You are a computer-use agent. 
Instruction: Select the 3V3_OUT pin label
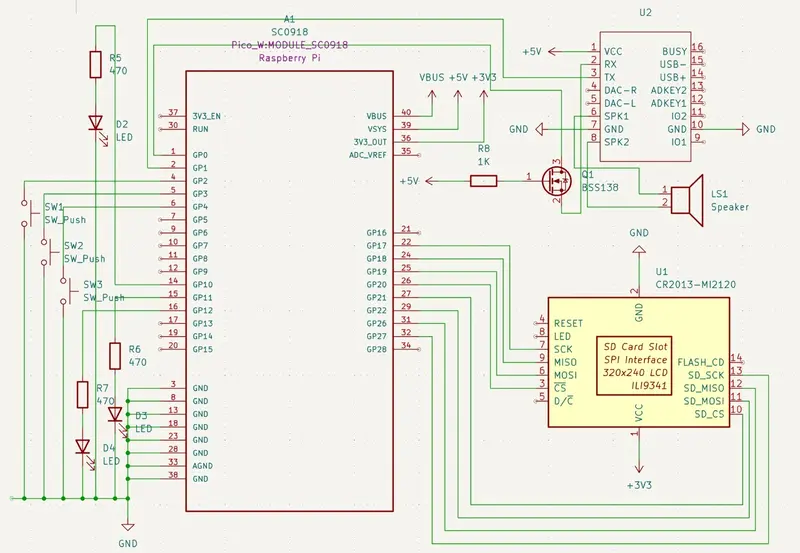(x=370, y=142)
